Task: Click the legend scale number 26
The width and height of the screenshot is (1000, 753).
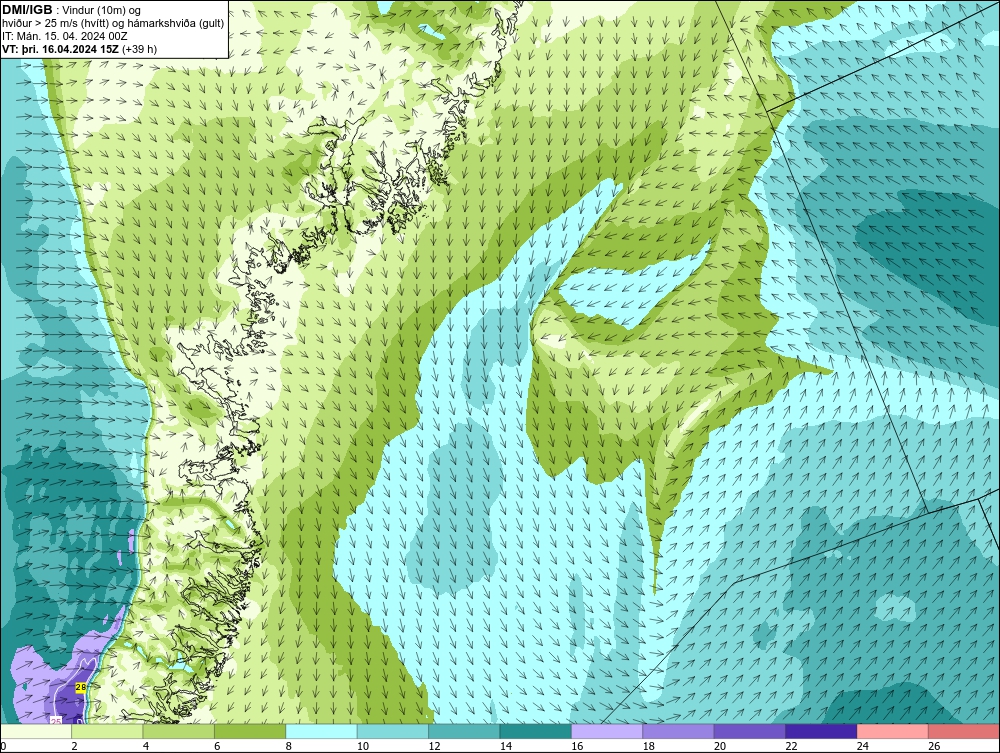Action: pyautogui.click(x=934, y=746)
